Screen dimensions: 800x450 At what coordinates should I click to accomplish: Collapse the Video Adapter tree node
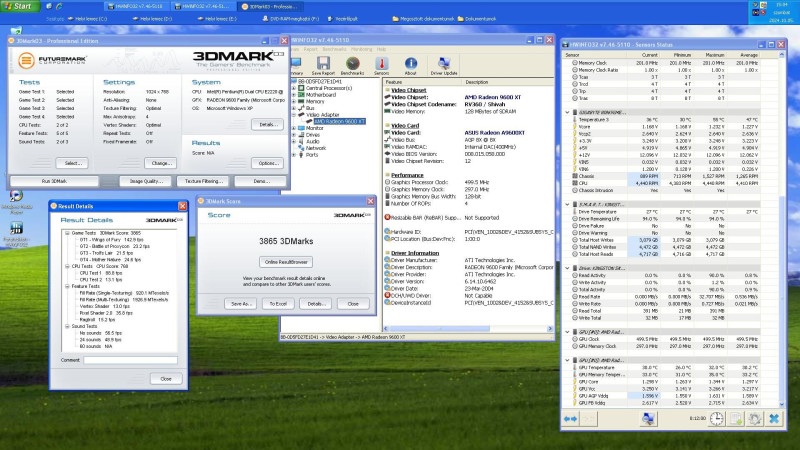(294, 115)
